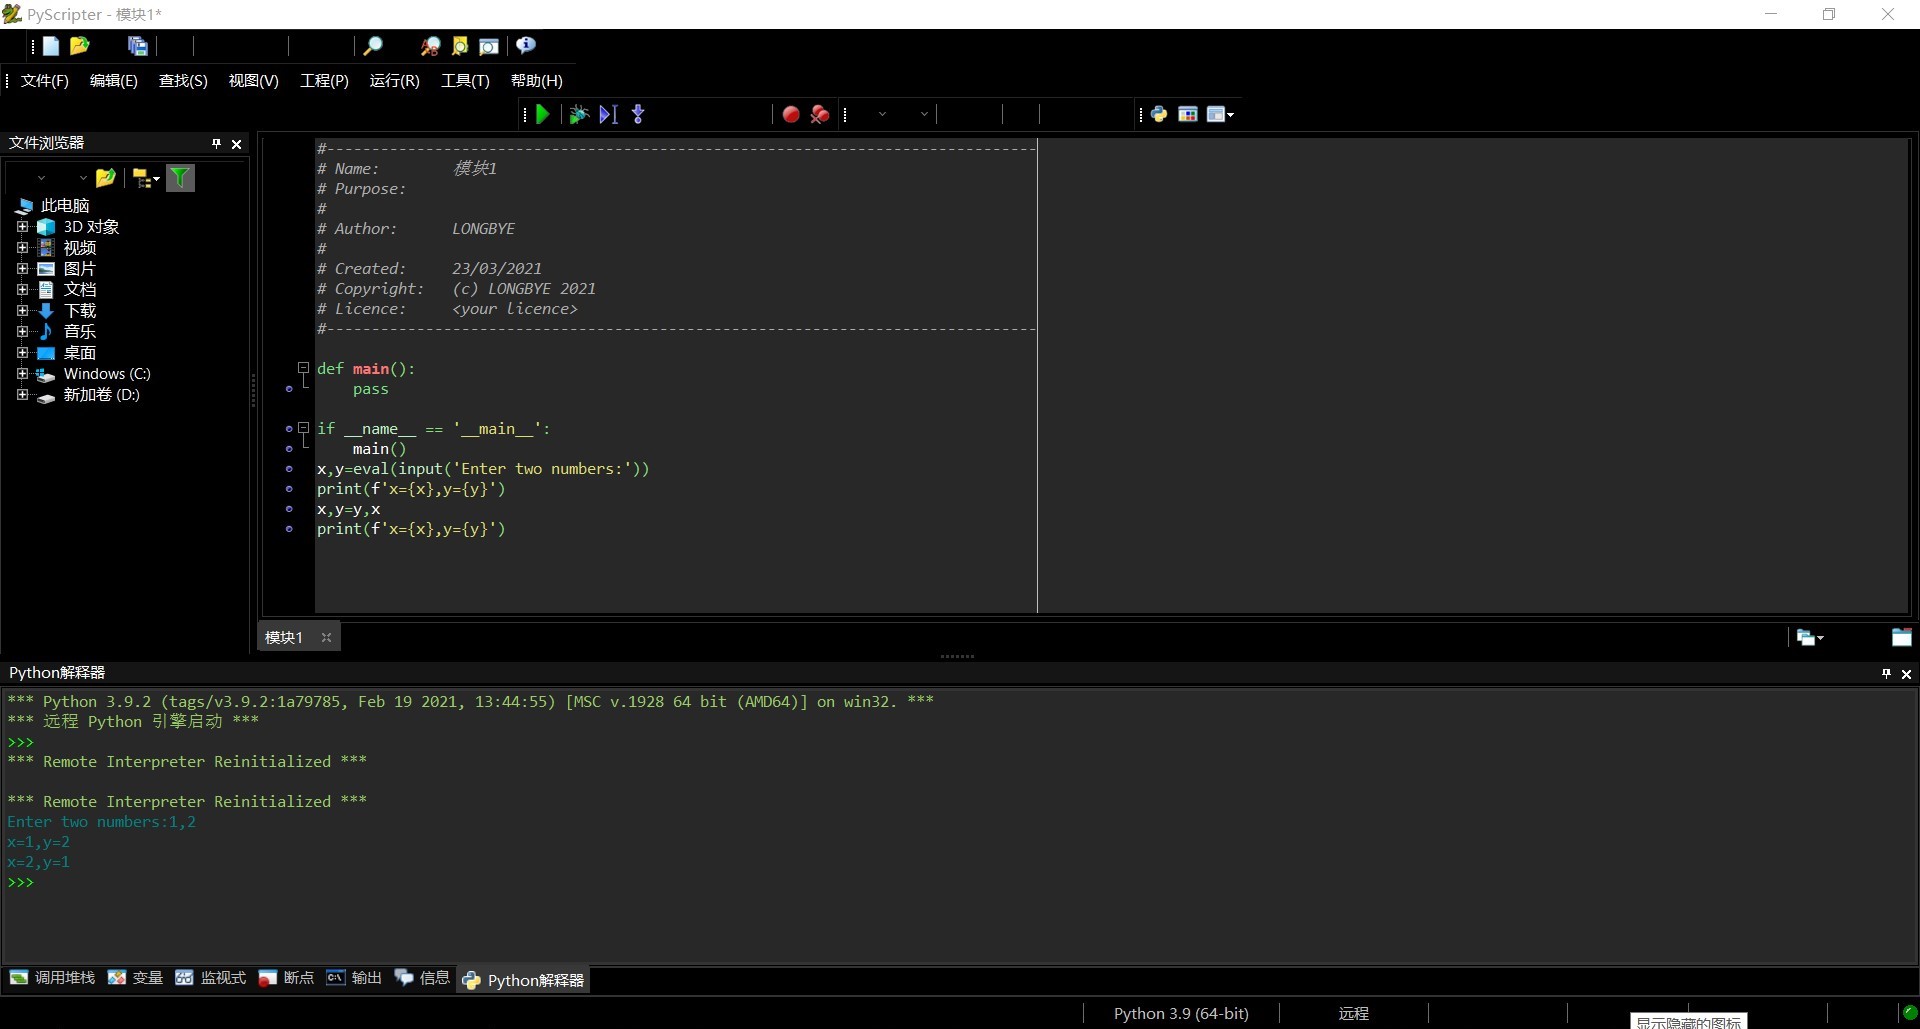Switch to the 监视式 tab
This screenshot has height=1029, width=1920.
pyautogui.click(x=211, y=979)
